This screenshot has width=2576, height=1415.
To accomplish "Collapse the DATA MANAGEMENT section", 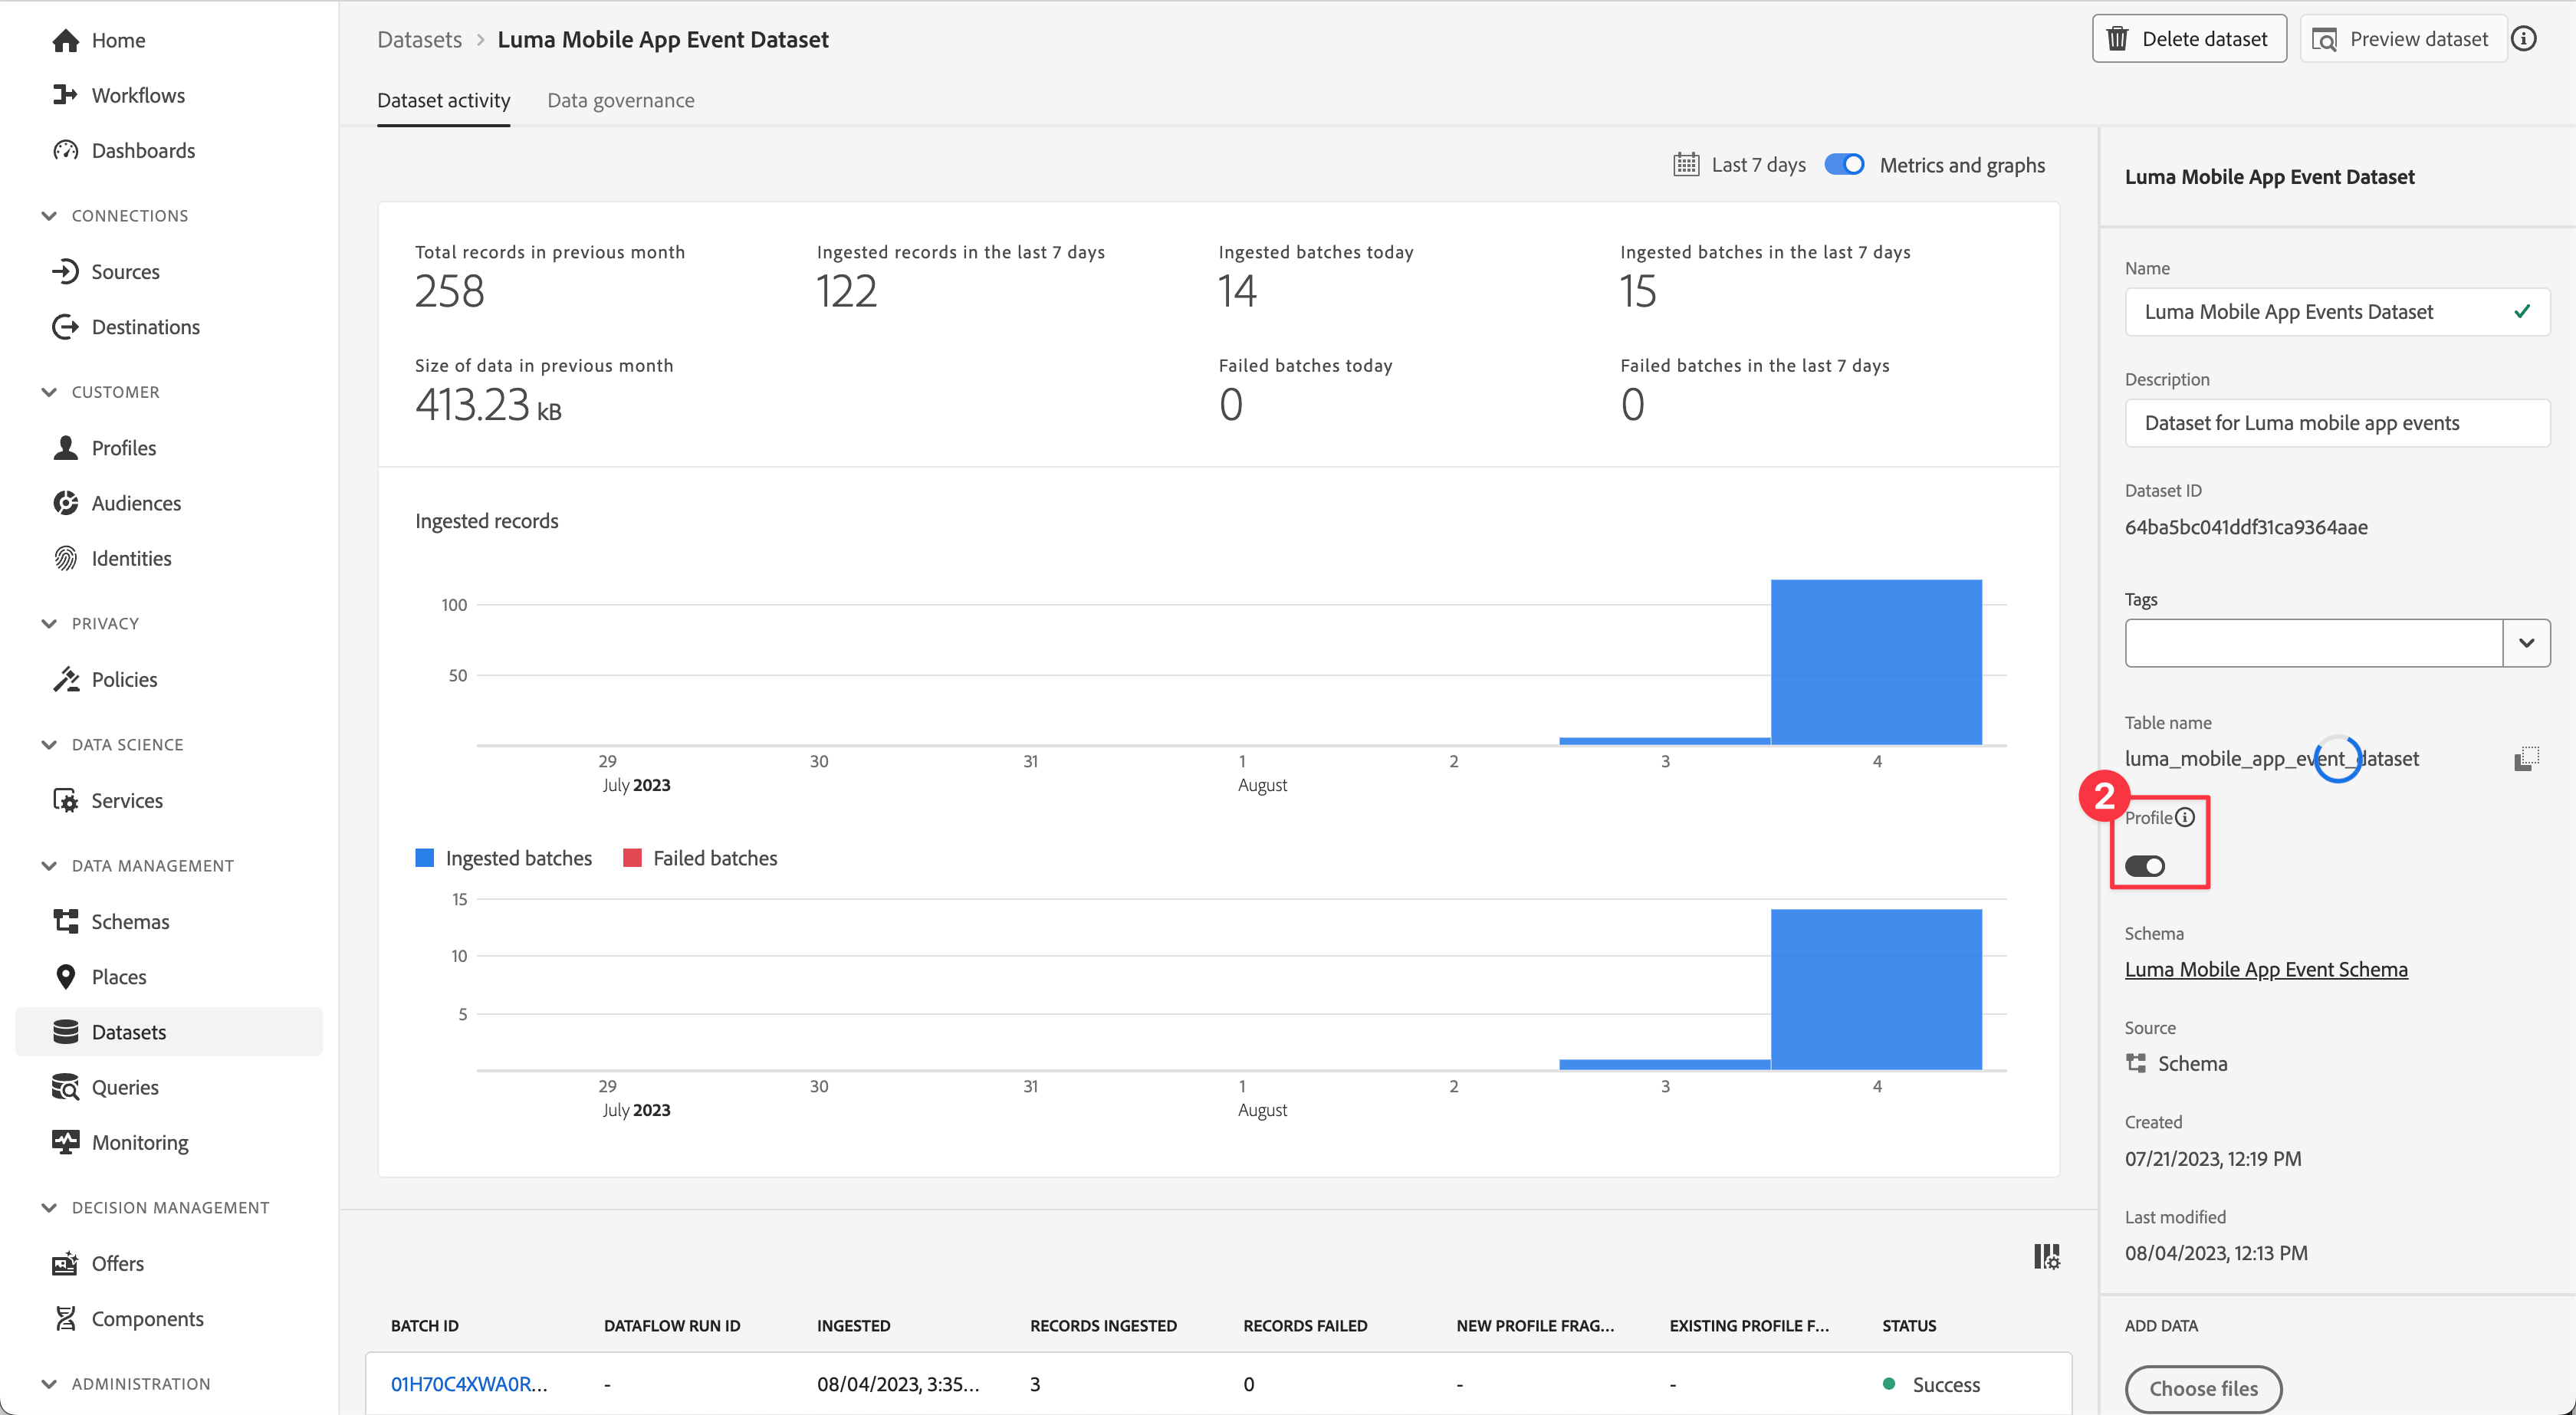I will point(49,866).
